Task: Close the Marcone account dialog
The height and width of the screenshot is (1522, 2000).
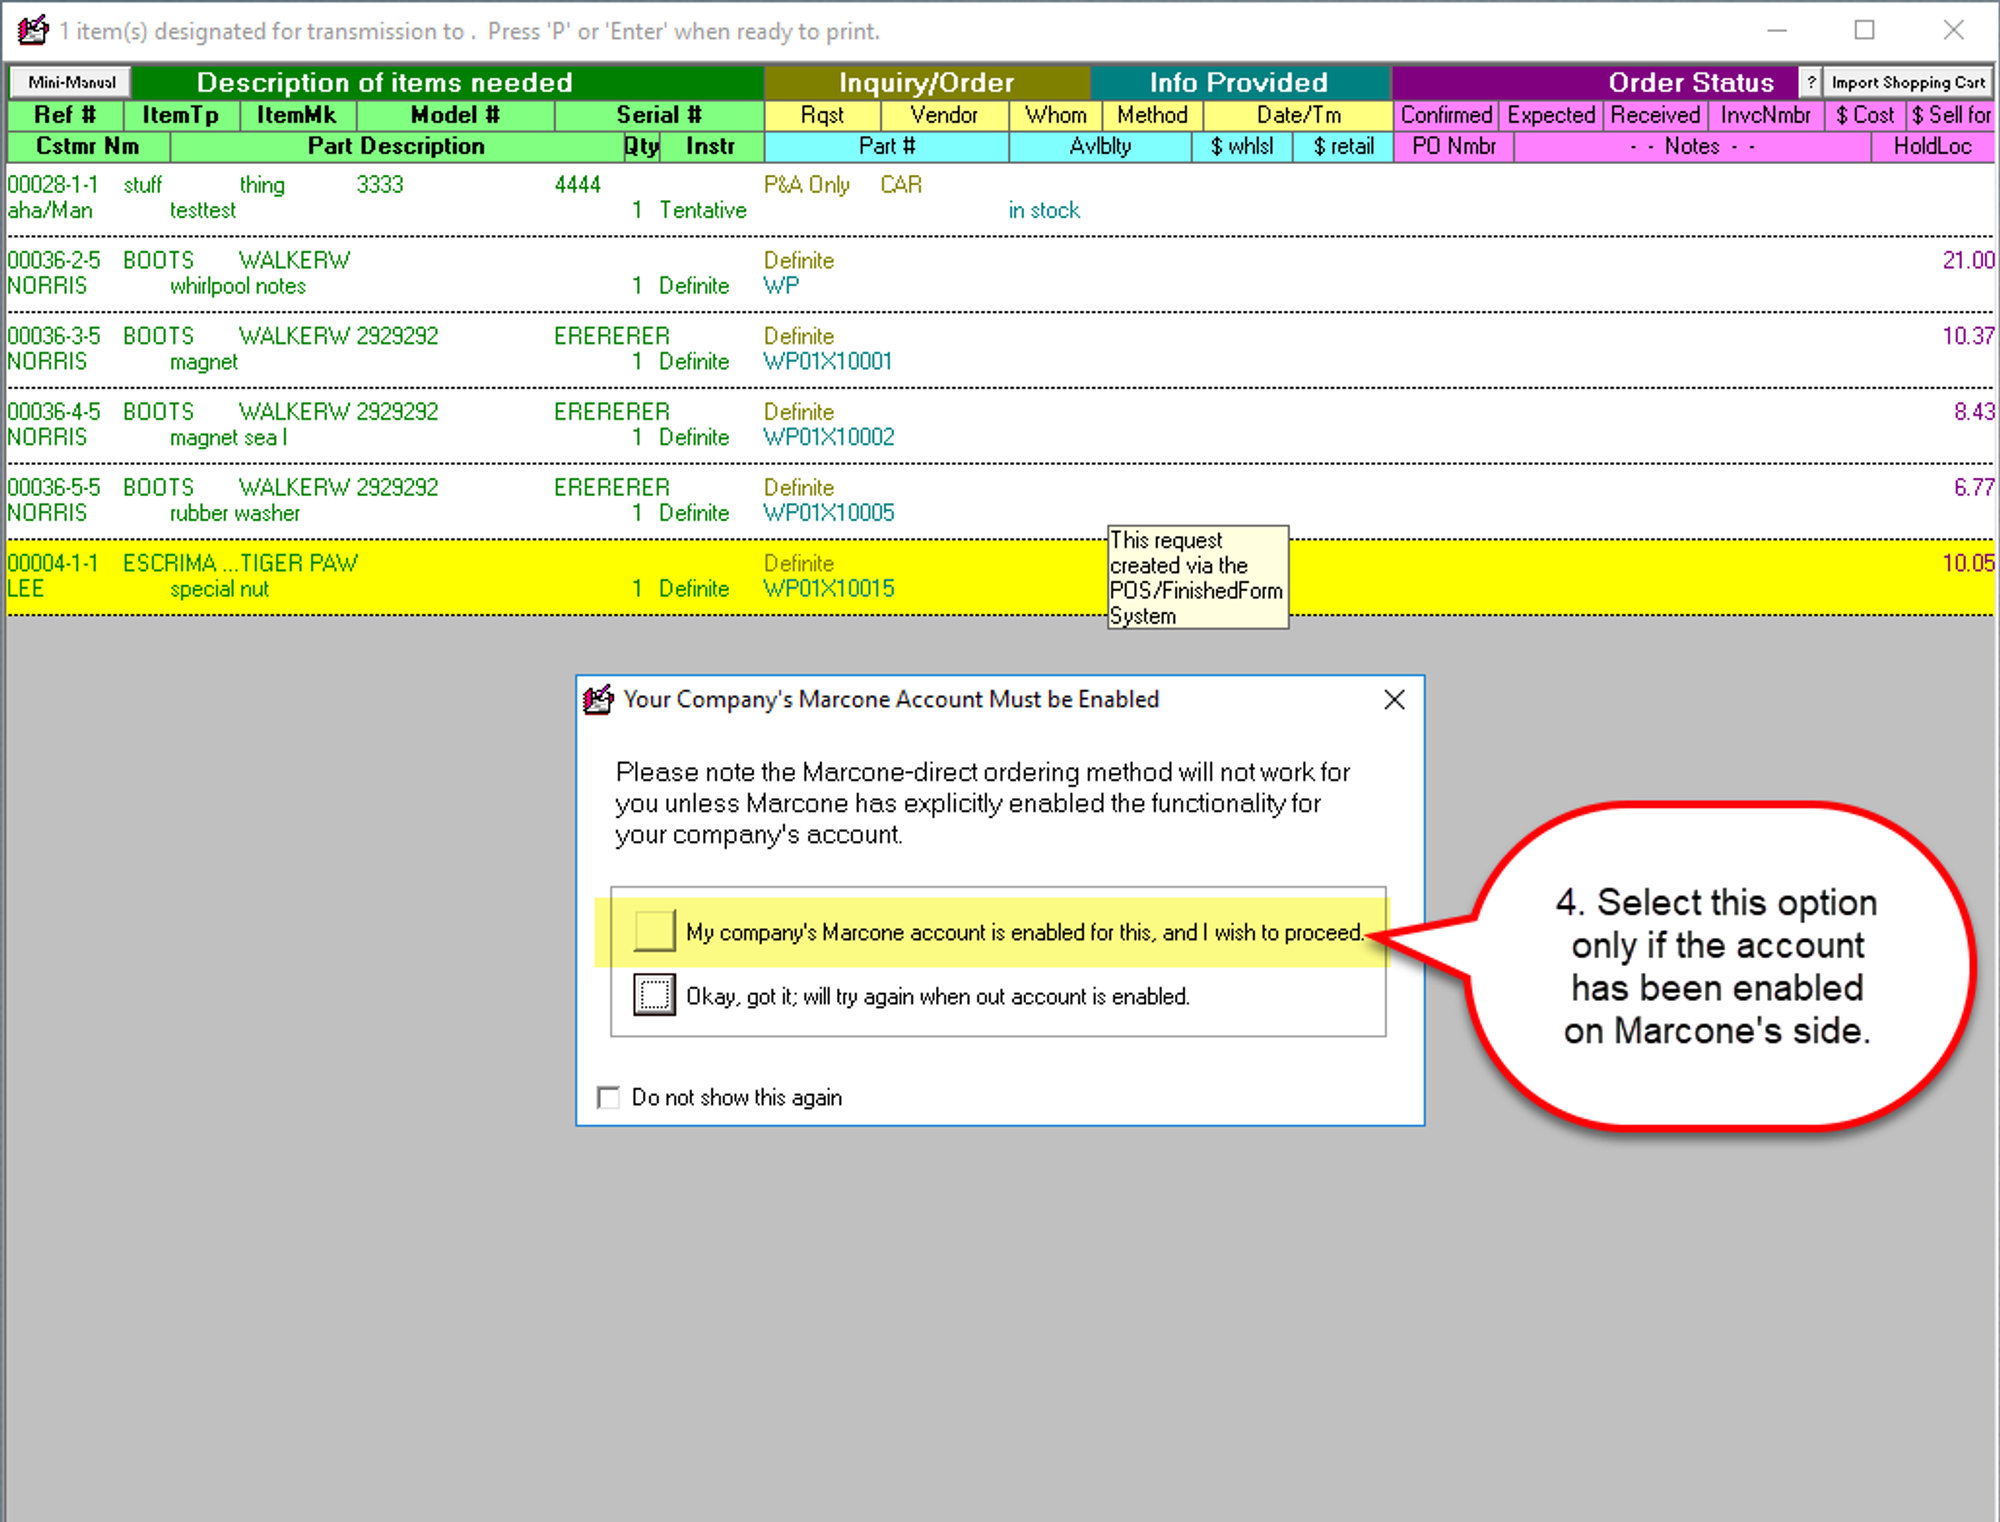Action: pyautogui.click(x=1394, y=699)
